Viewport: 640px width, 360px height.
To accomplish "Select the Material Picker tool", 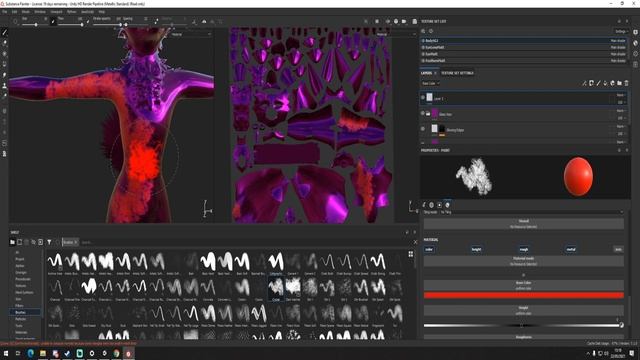I will point(4,96).
